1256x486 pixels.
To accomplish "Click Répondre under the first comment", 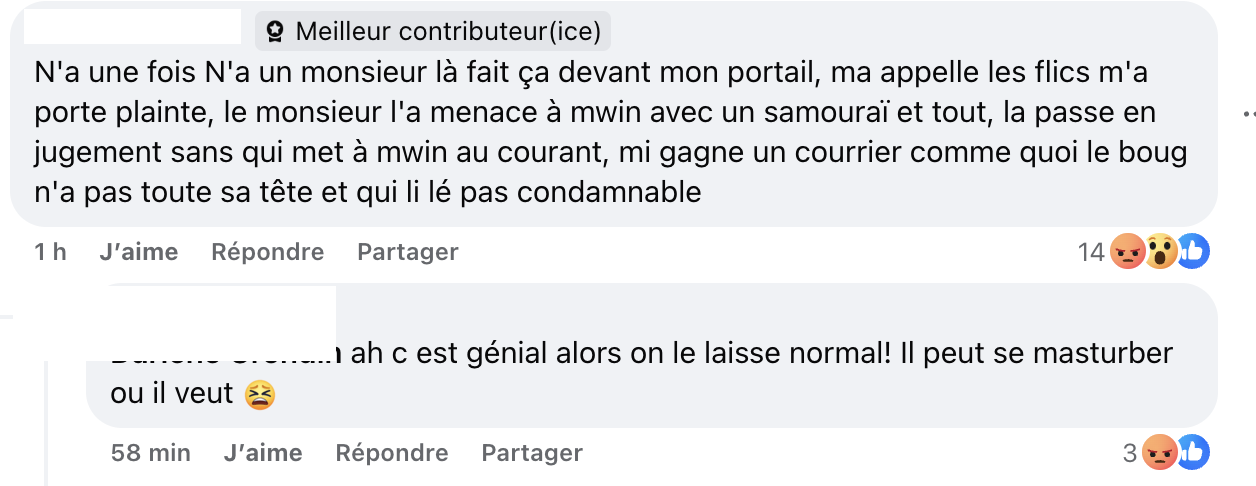I will point(267,252).
